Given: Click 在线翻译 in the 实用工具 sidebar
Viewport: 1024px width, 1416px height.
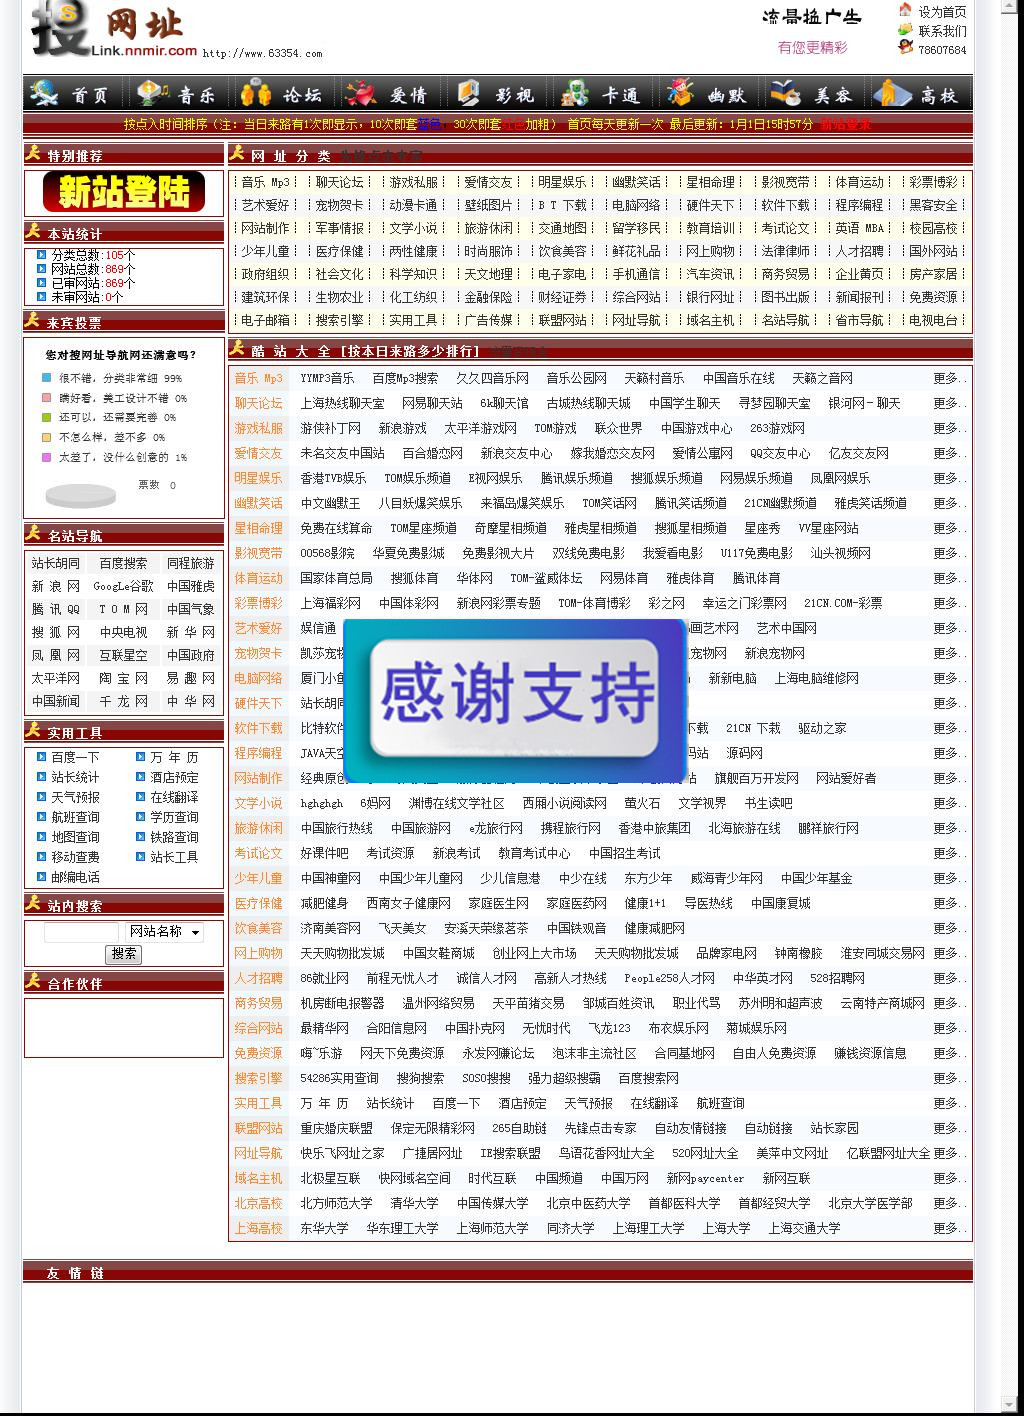Looking at the screenshot, I should tap(174, 797).
